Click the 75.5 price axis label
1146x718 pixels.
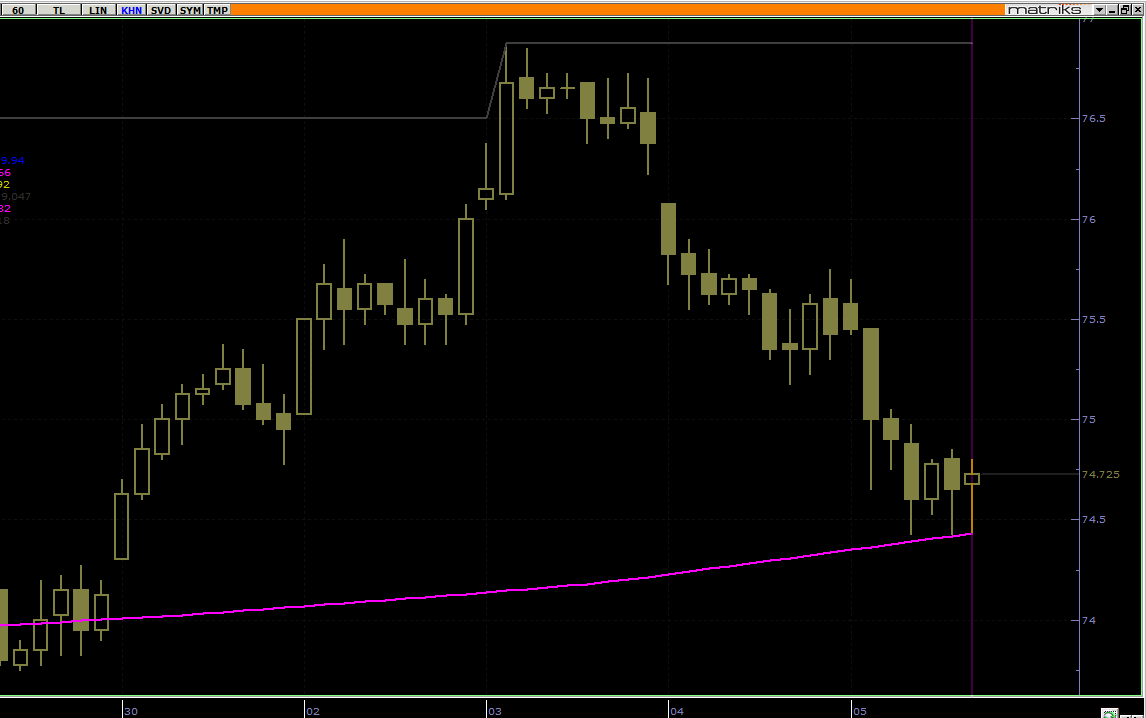pos(1093,320)
